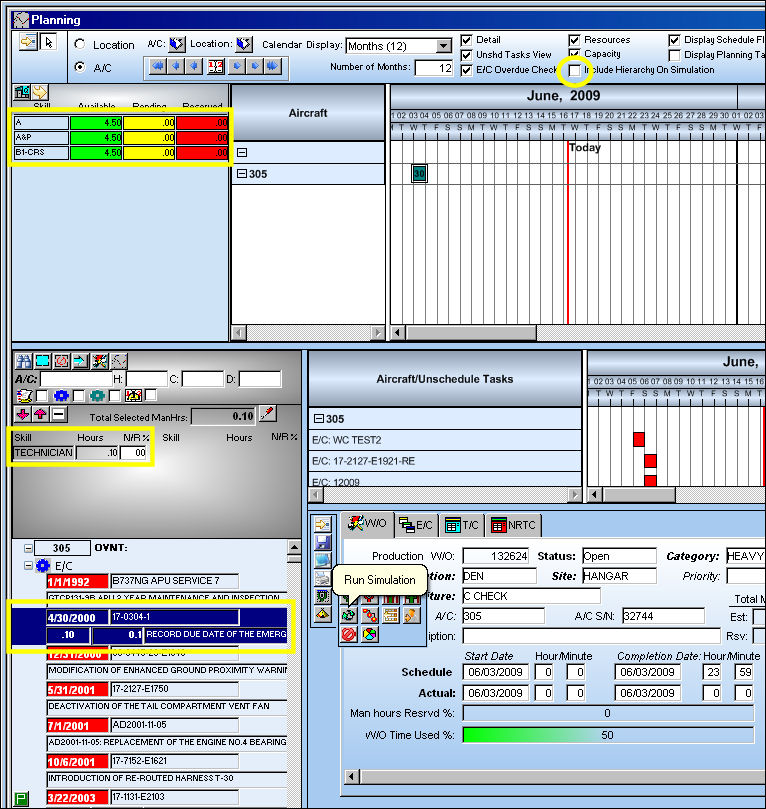
Task: Switch to the W/O tab
Action: (x=367, y=524)
